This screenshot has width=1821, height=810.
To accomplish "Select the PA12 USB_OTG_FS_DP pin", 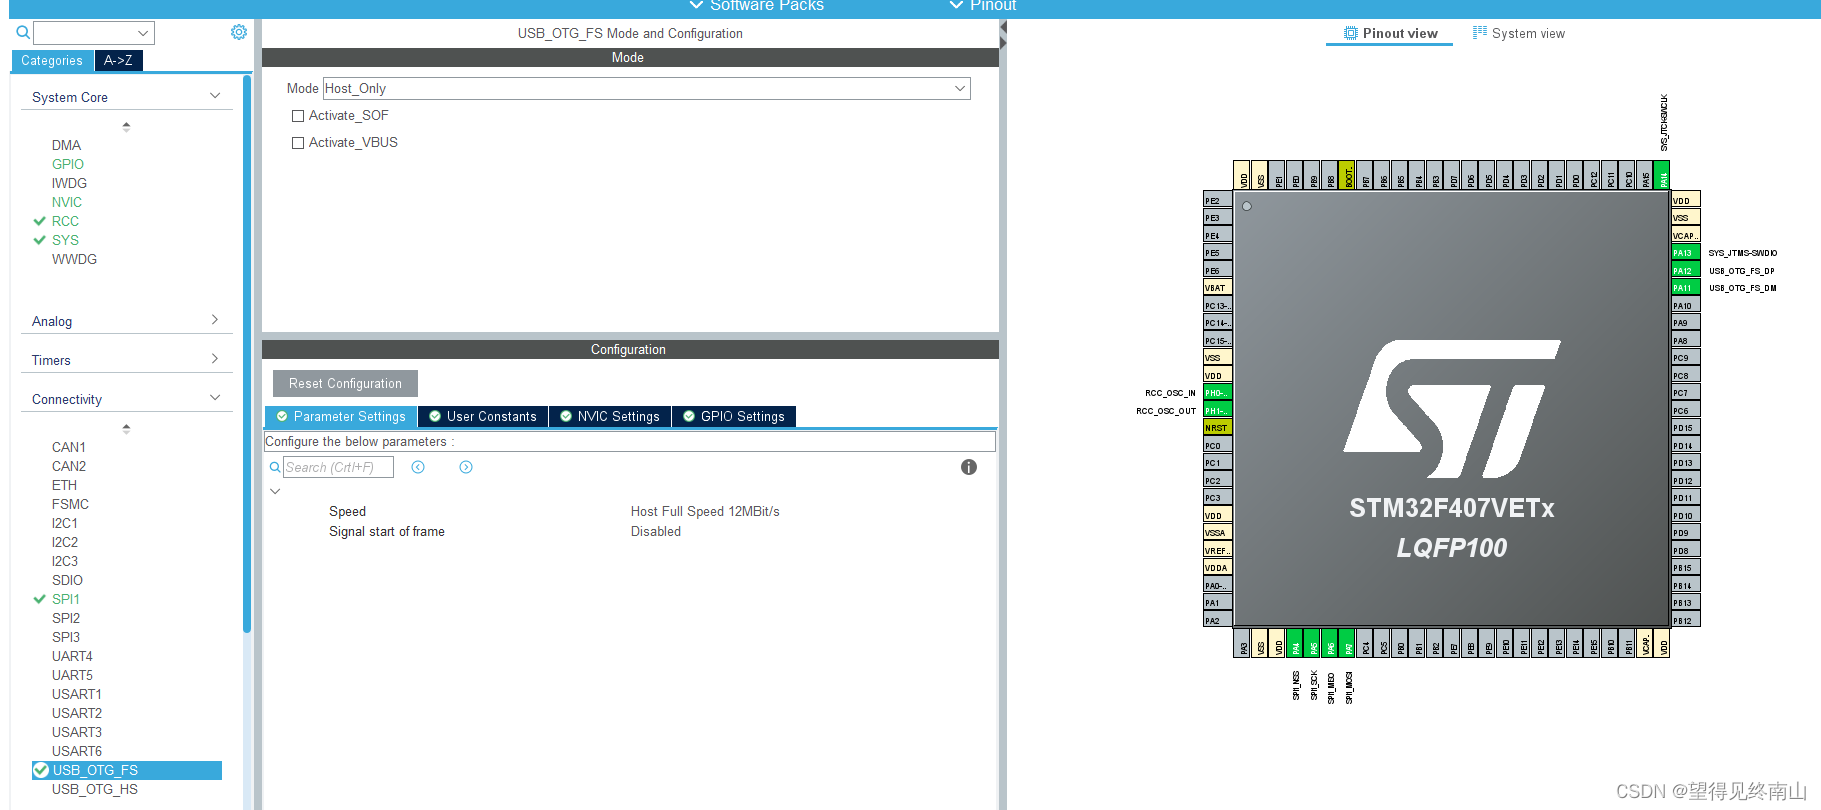I will (1686, 271).
